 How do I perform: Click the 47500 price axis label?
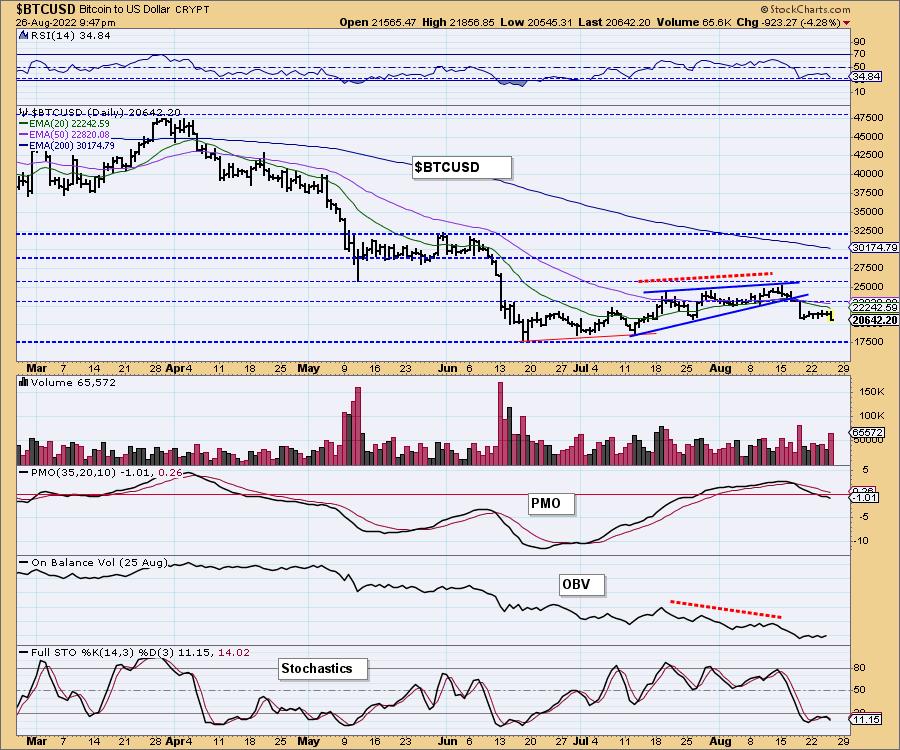coord(868,117)
